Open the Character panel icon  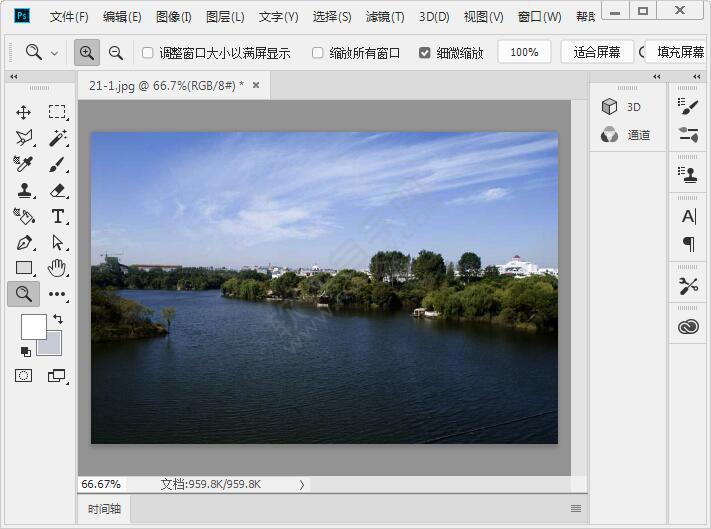point(688,216)
